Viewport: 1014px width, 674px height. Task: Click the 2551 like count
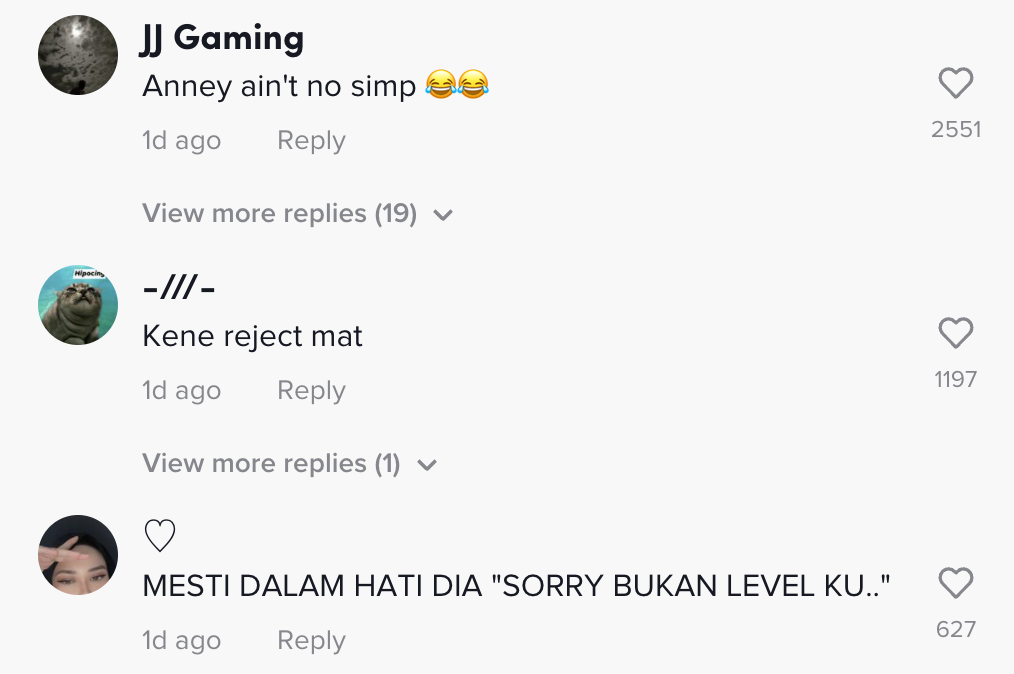pyautogui.click(x=956, y=129)
